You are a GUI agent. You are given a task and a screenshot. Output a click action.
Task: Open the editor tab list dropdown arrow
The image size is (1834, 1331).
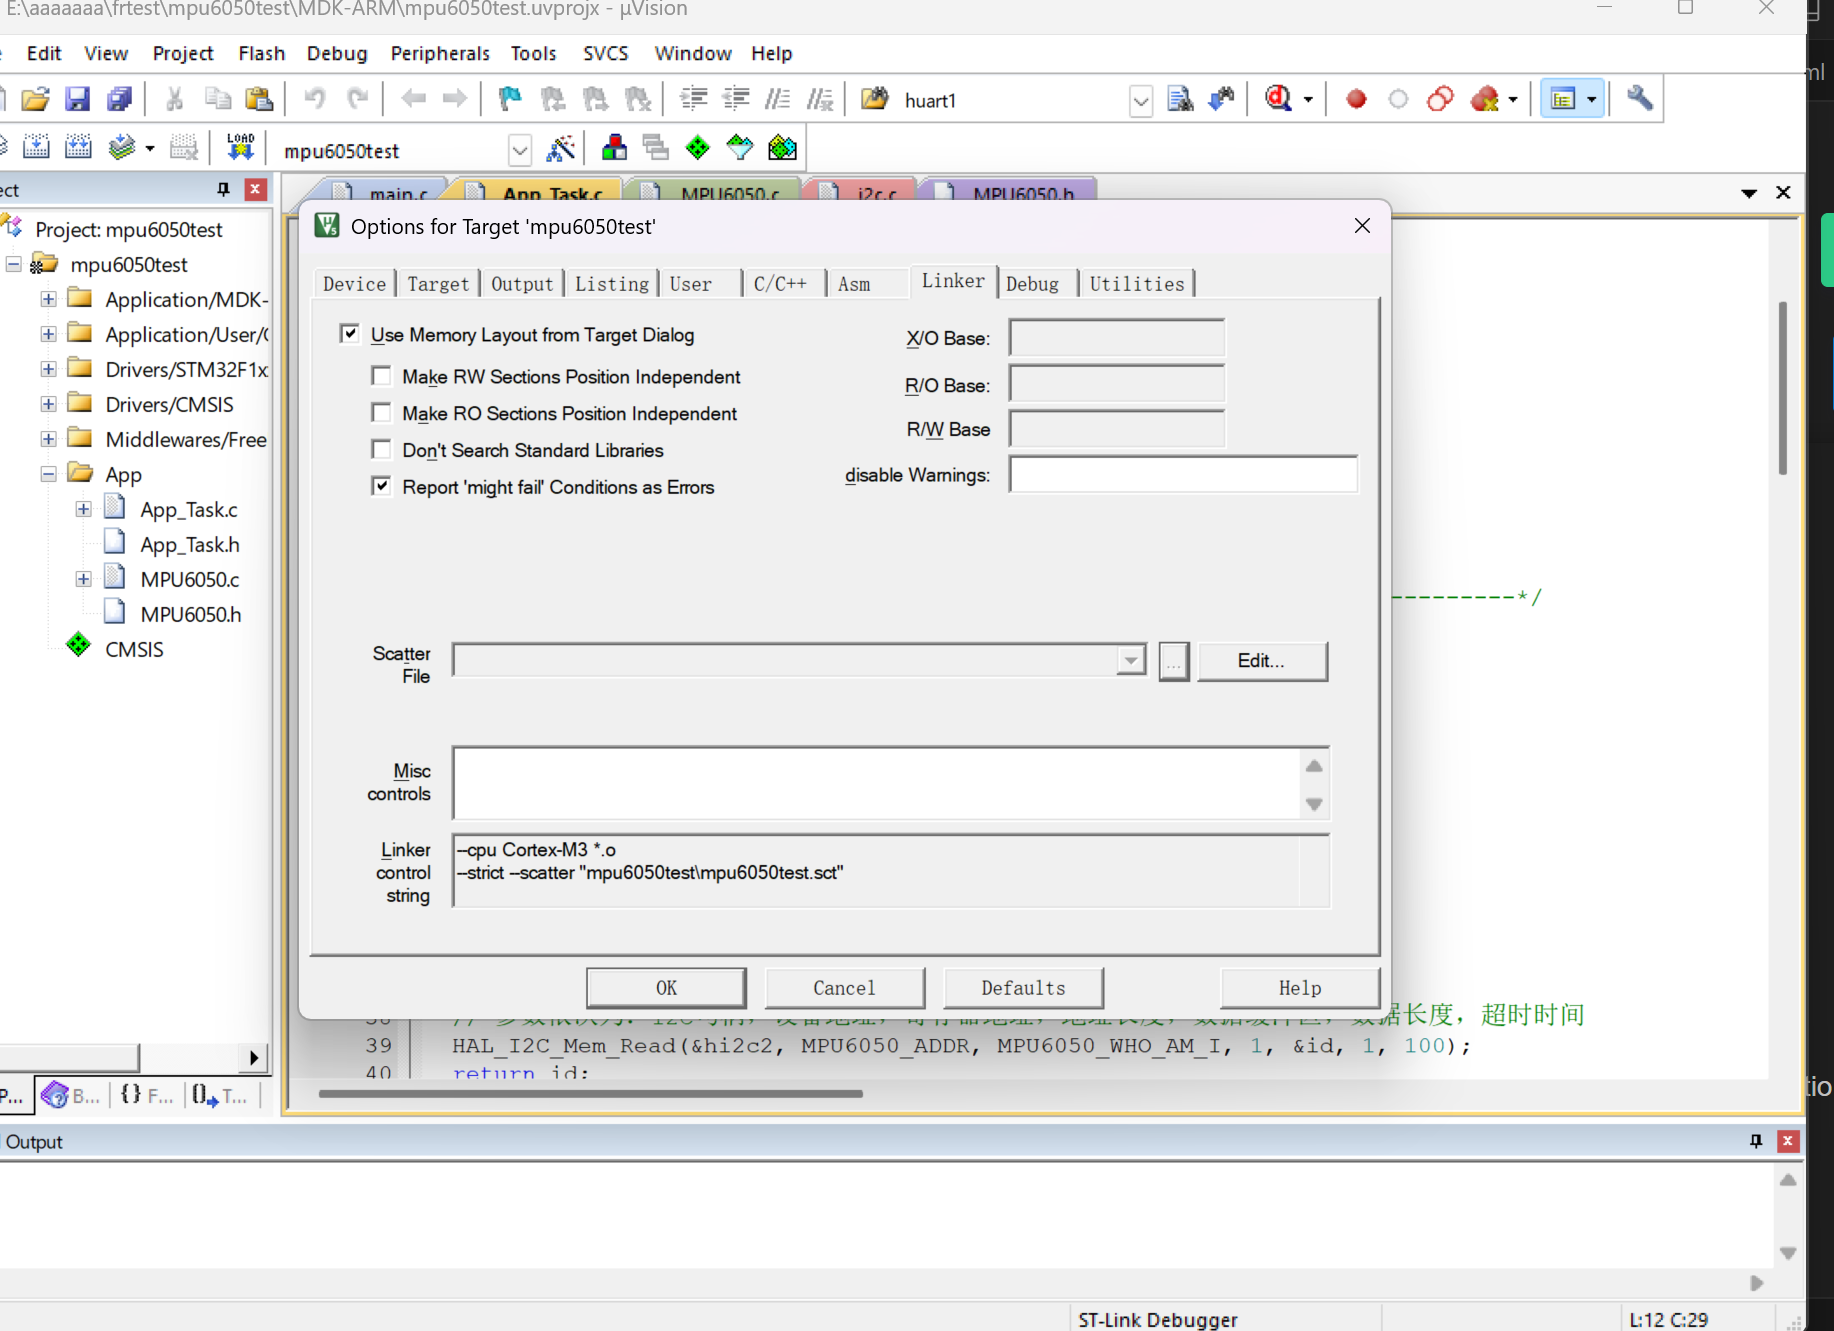pos(1749,193)
